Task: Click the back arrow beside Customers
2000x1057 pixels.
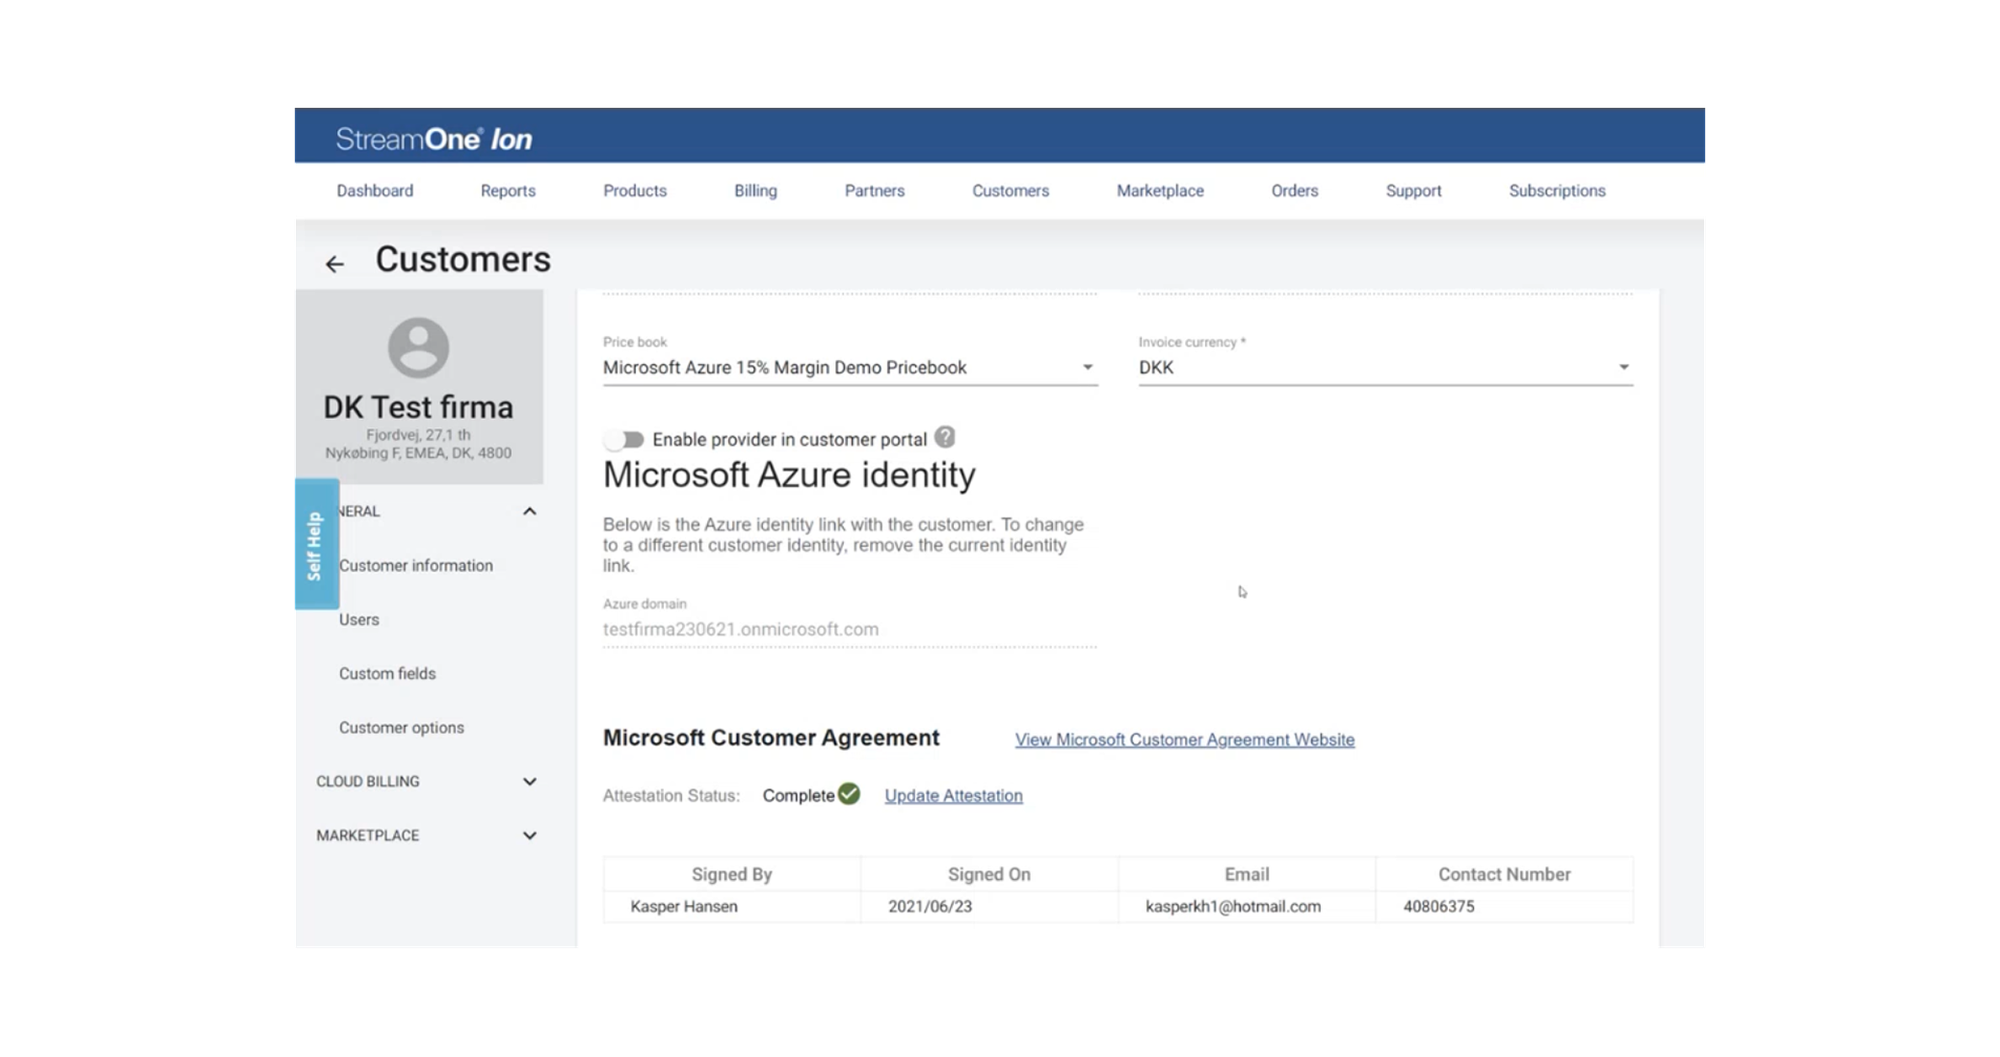Action: coord(334,264)
